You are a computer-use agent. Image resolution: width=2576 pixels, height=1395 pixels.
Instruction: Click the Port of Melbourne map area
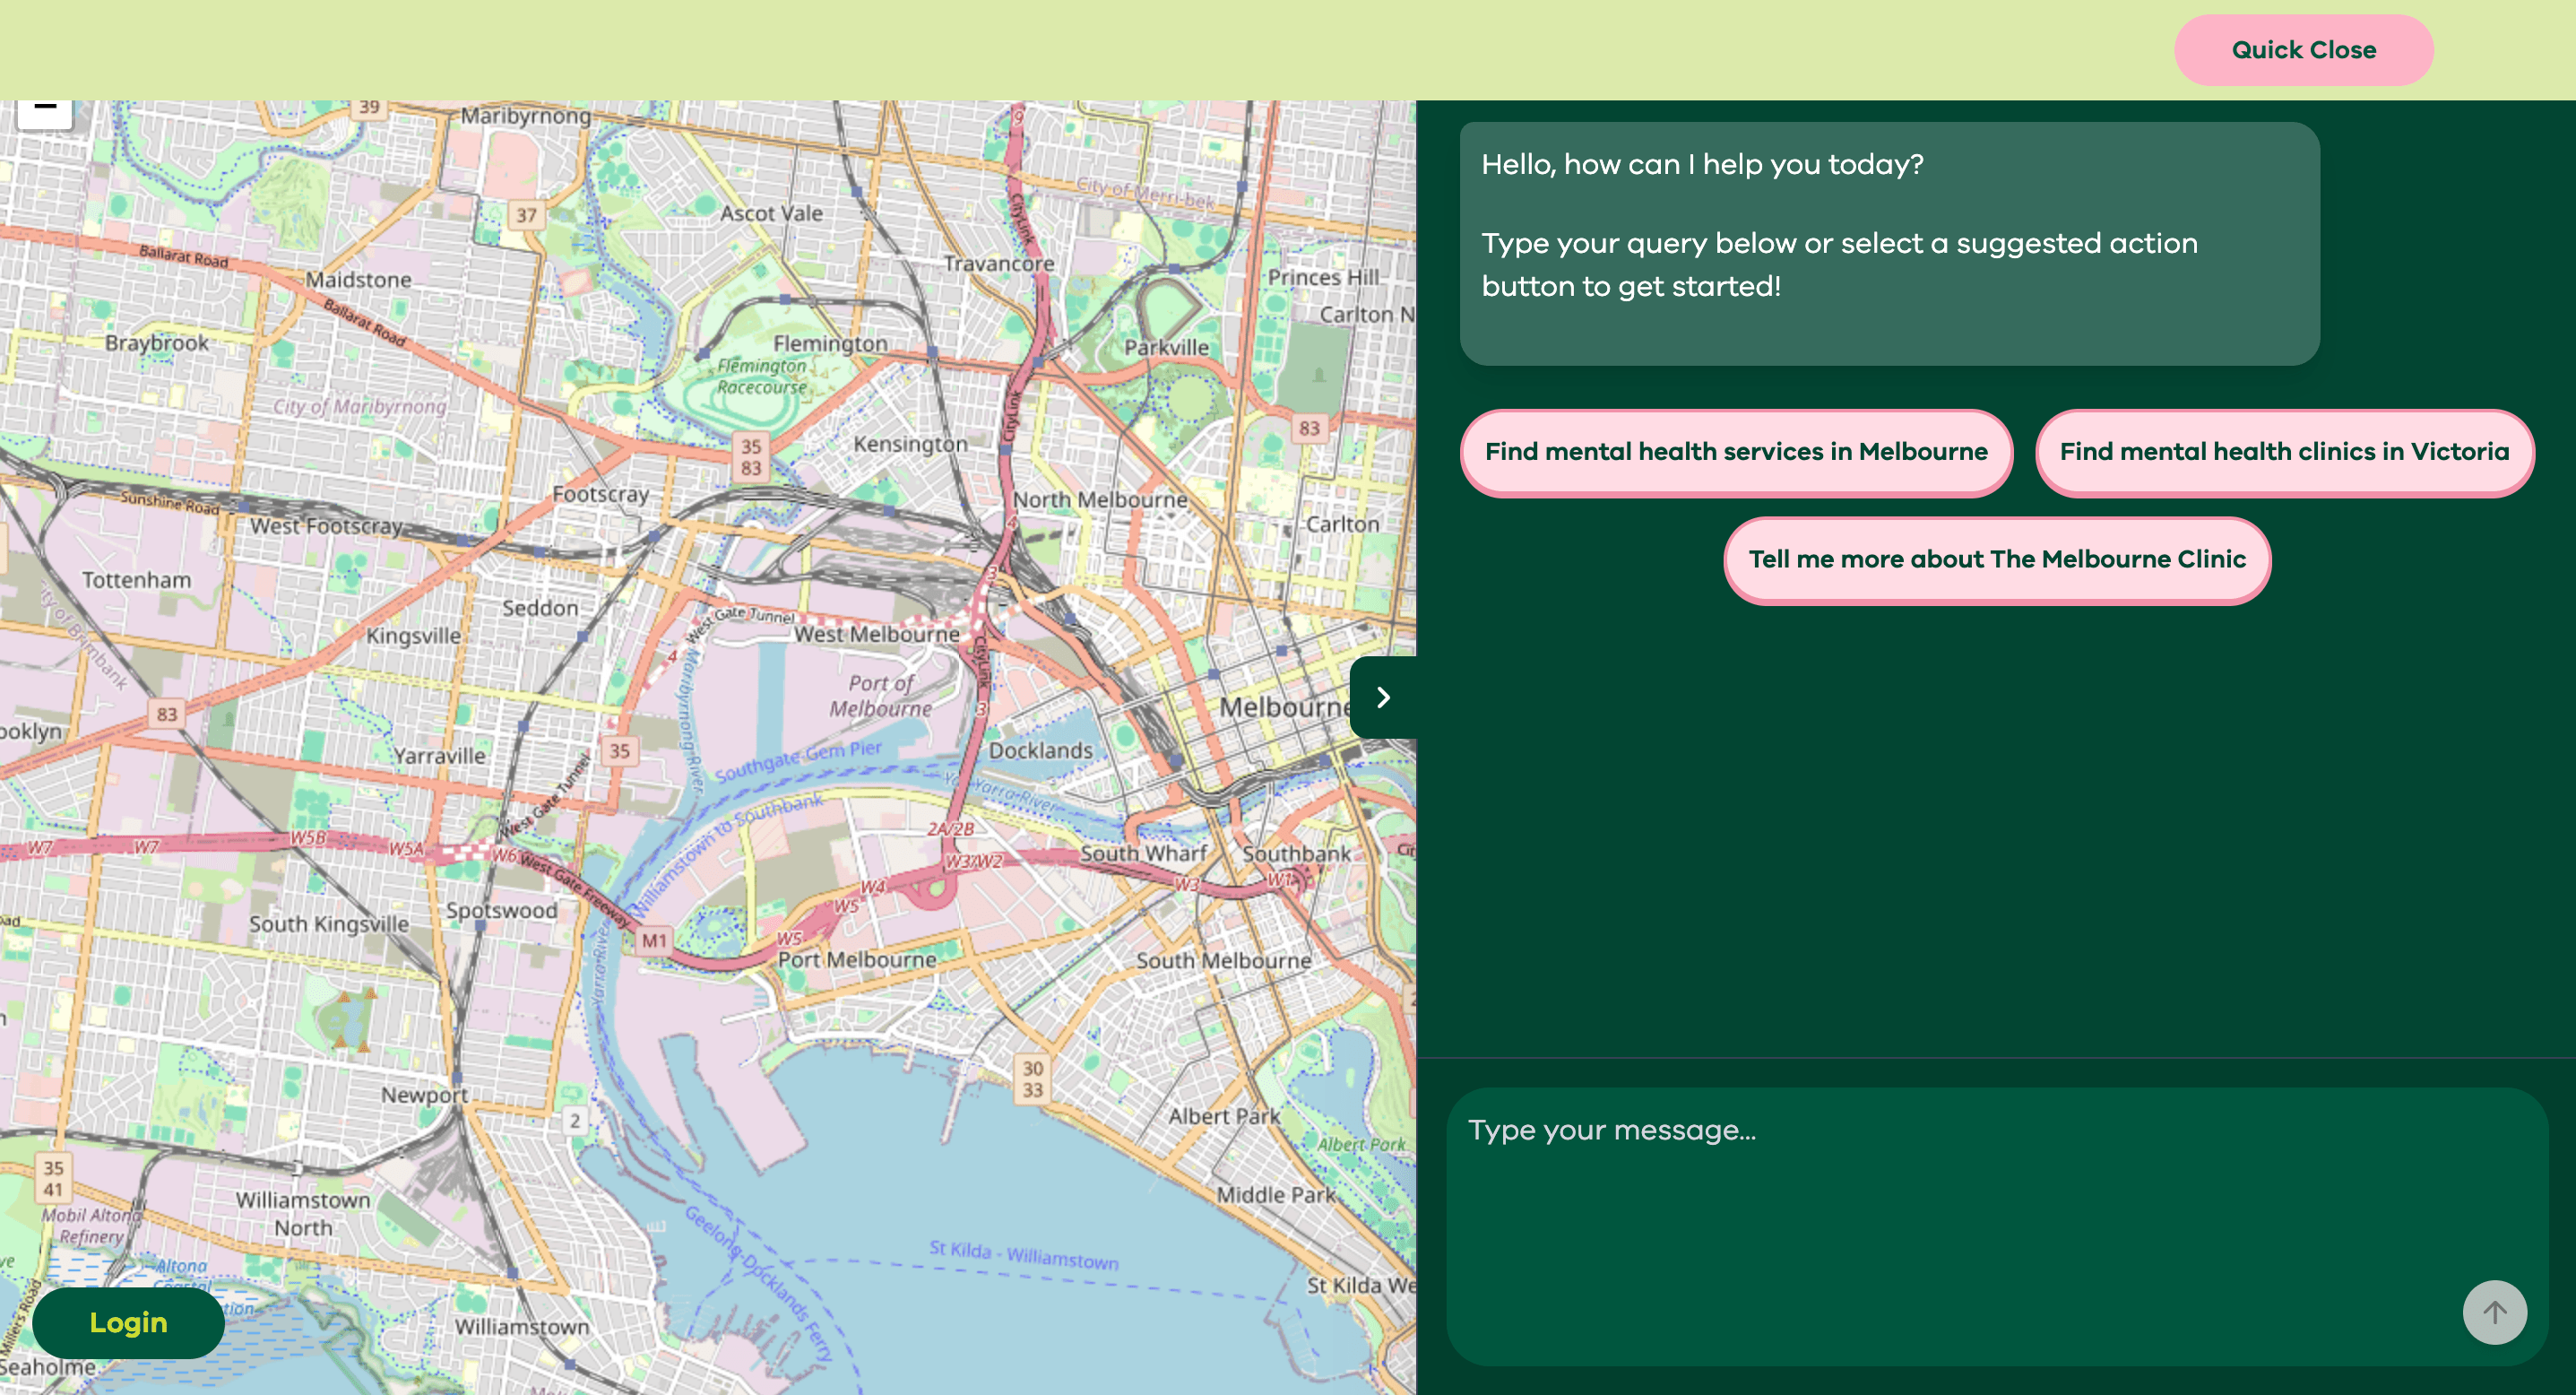point(880,695)
